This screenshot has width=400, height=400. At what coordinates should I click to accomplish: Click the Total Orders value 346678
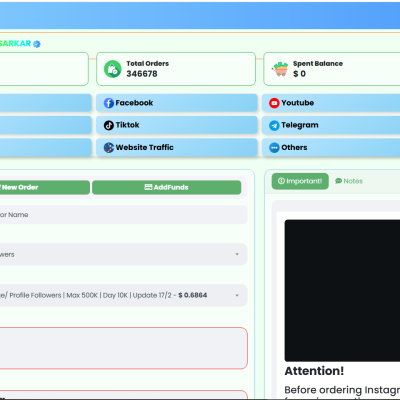pyautogui.click(x=142, y=74)
